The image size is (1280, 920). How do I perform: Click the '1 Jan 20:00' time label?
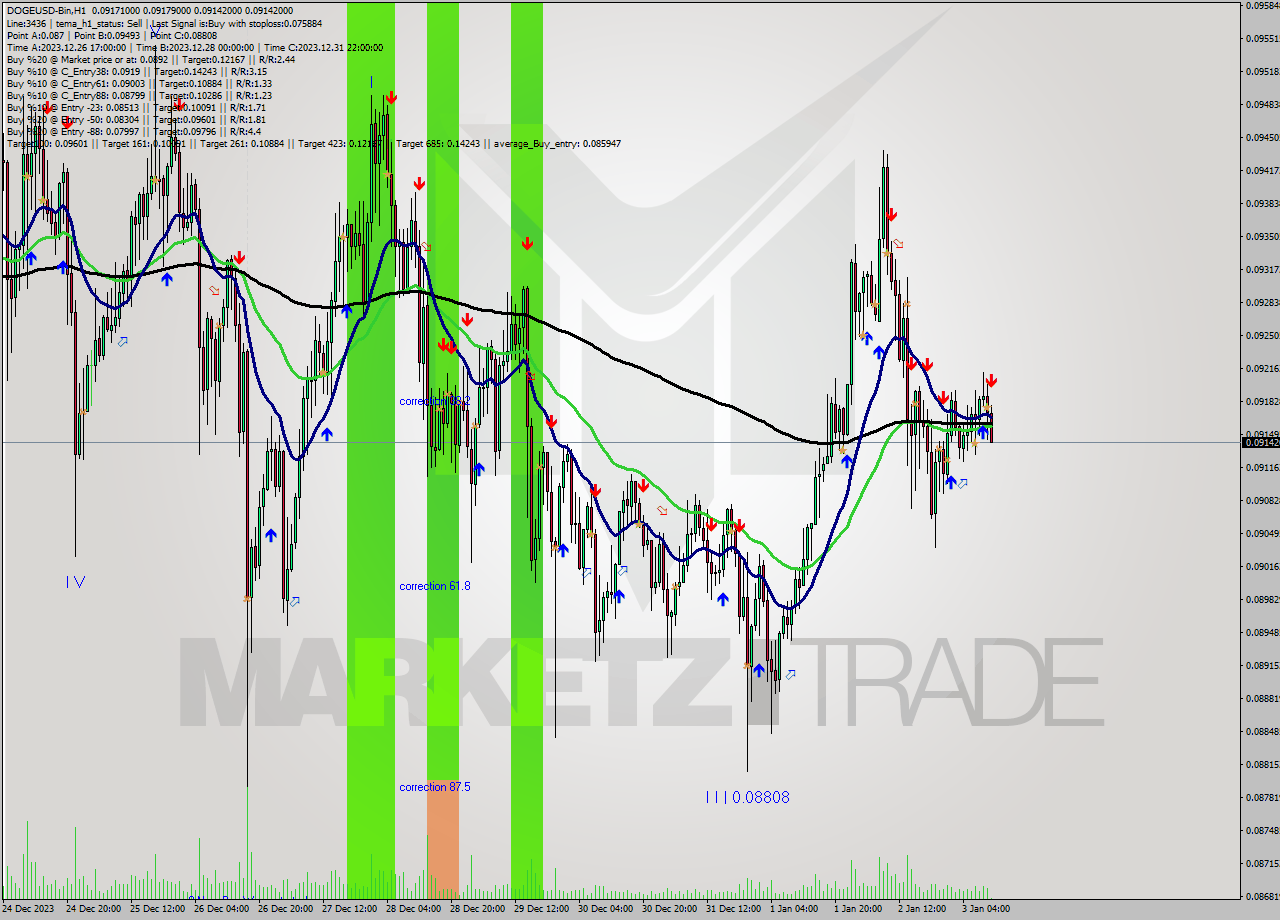tap(859, 909)
